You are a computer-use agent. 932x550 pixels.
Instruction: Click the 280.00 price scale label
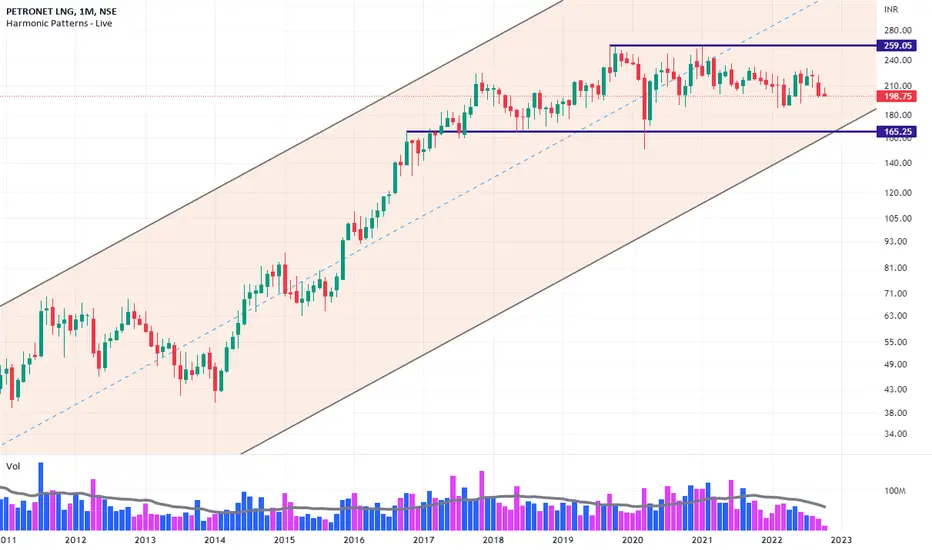(898, 30)
